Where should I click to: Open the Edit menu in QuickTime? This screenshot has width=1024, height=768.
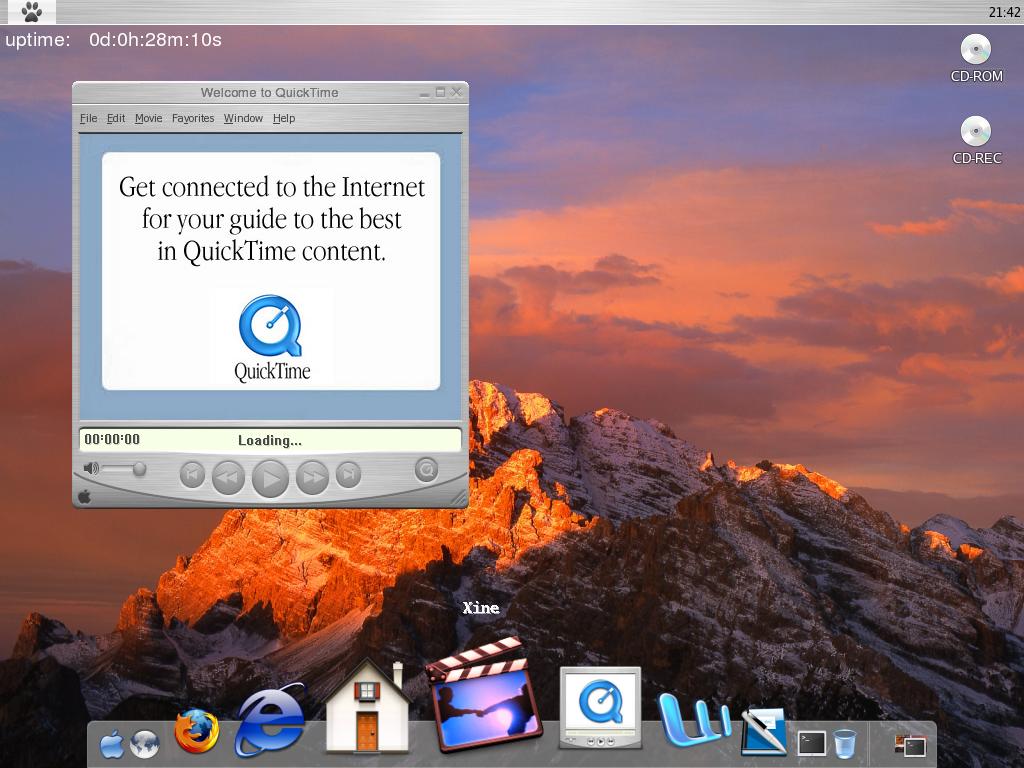coord(116,118)
